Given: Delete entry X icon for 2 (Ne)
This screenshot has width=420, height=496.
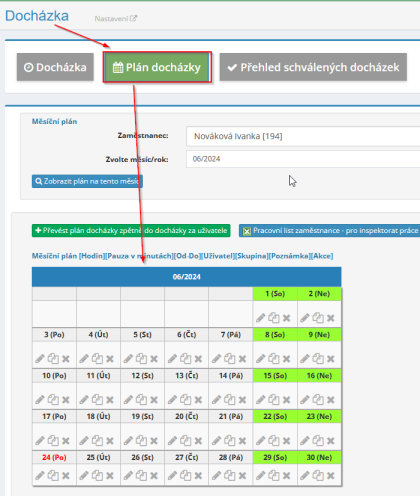Looking at the screenshot, I should 331,318.
